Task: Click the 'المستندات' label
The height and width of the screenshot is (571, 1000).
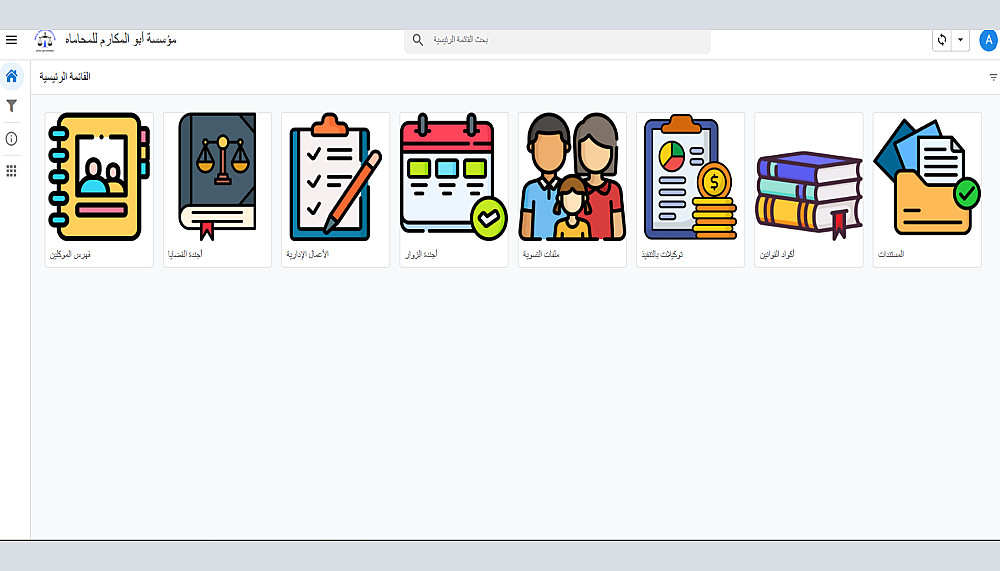Action: 891,254
